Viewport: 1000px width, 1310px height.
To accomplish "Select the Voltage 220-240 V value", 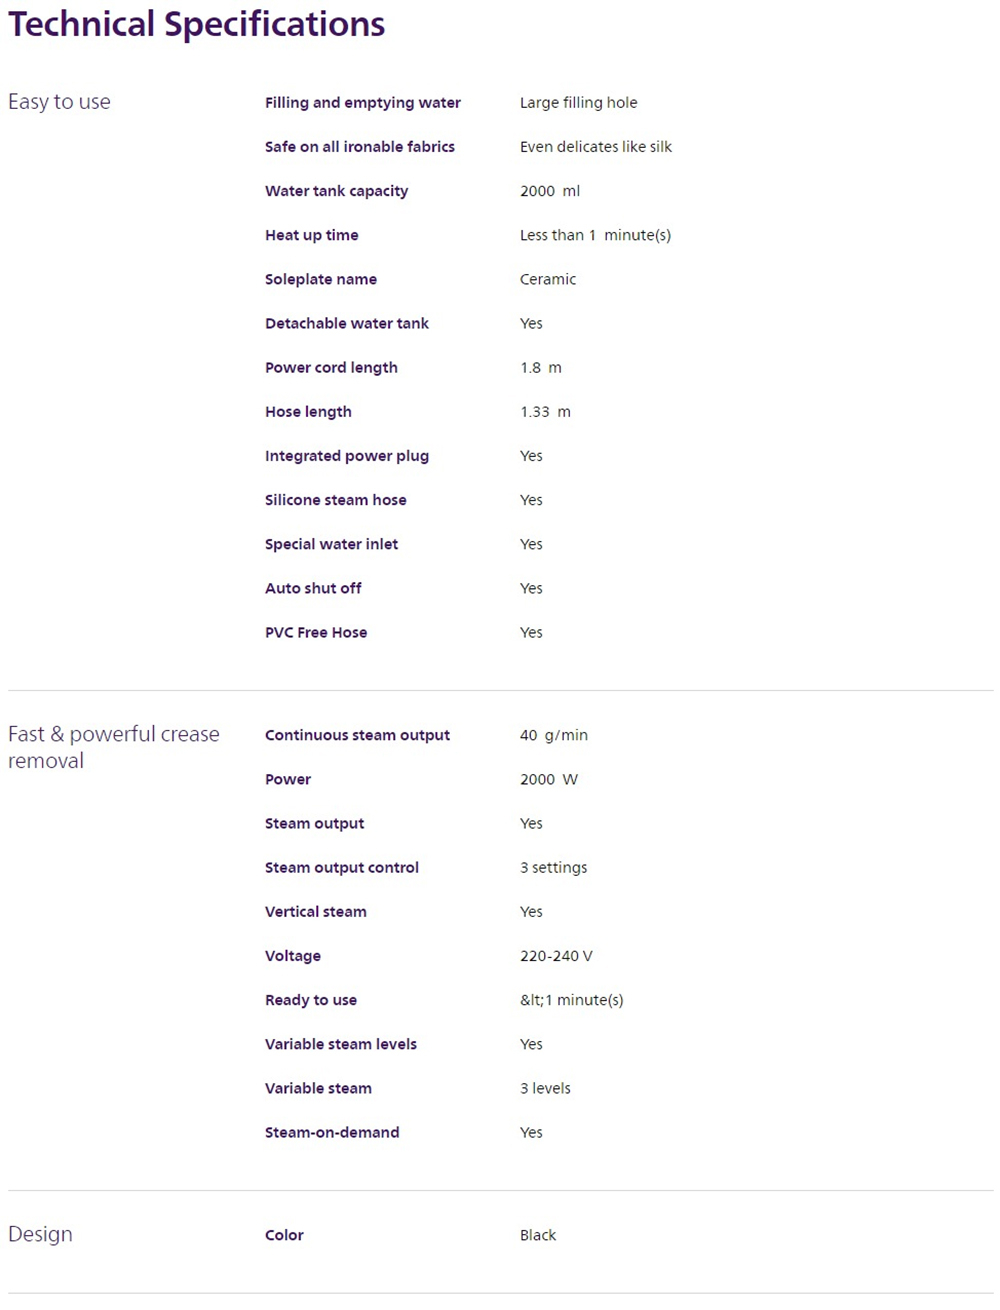I will click(x=556, y=956).
